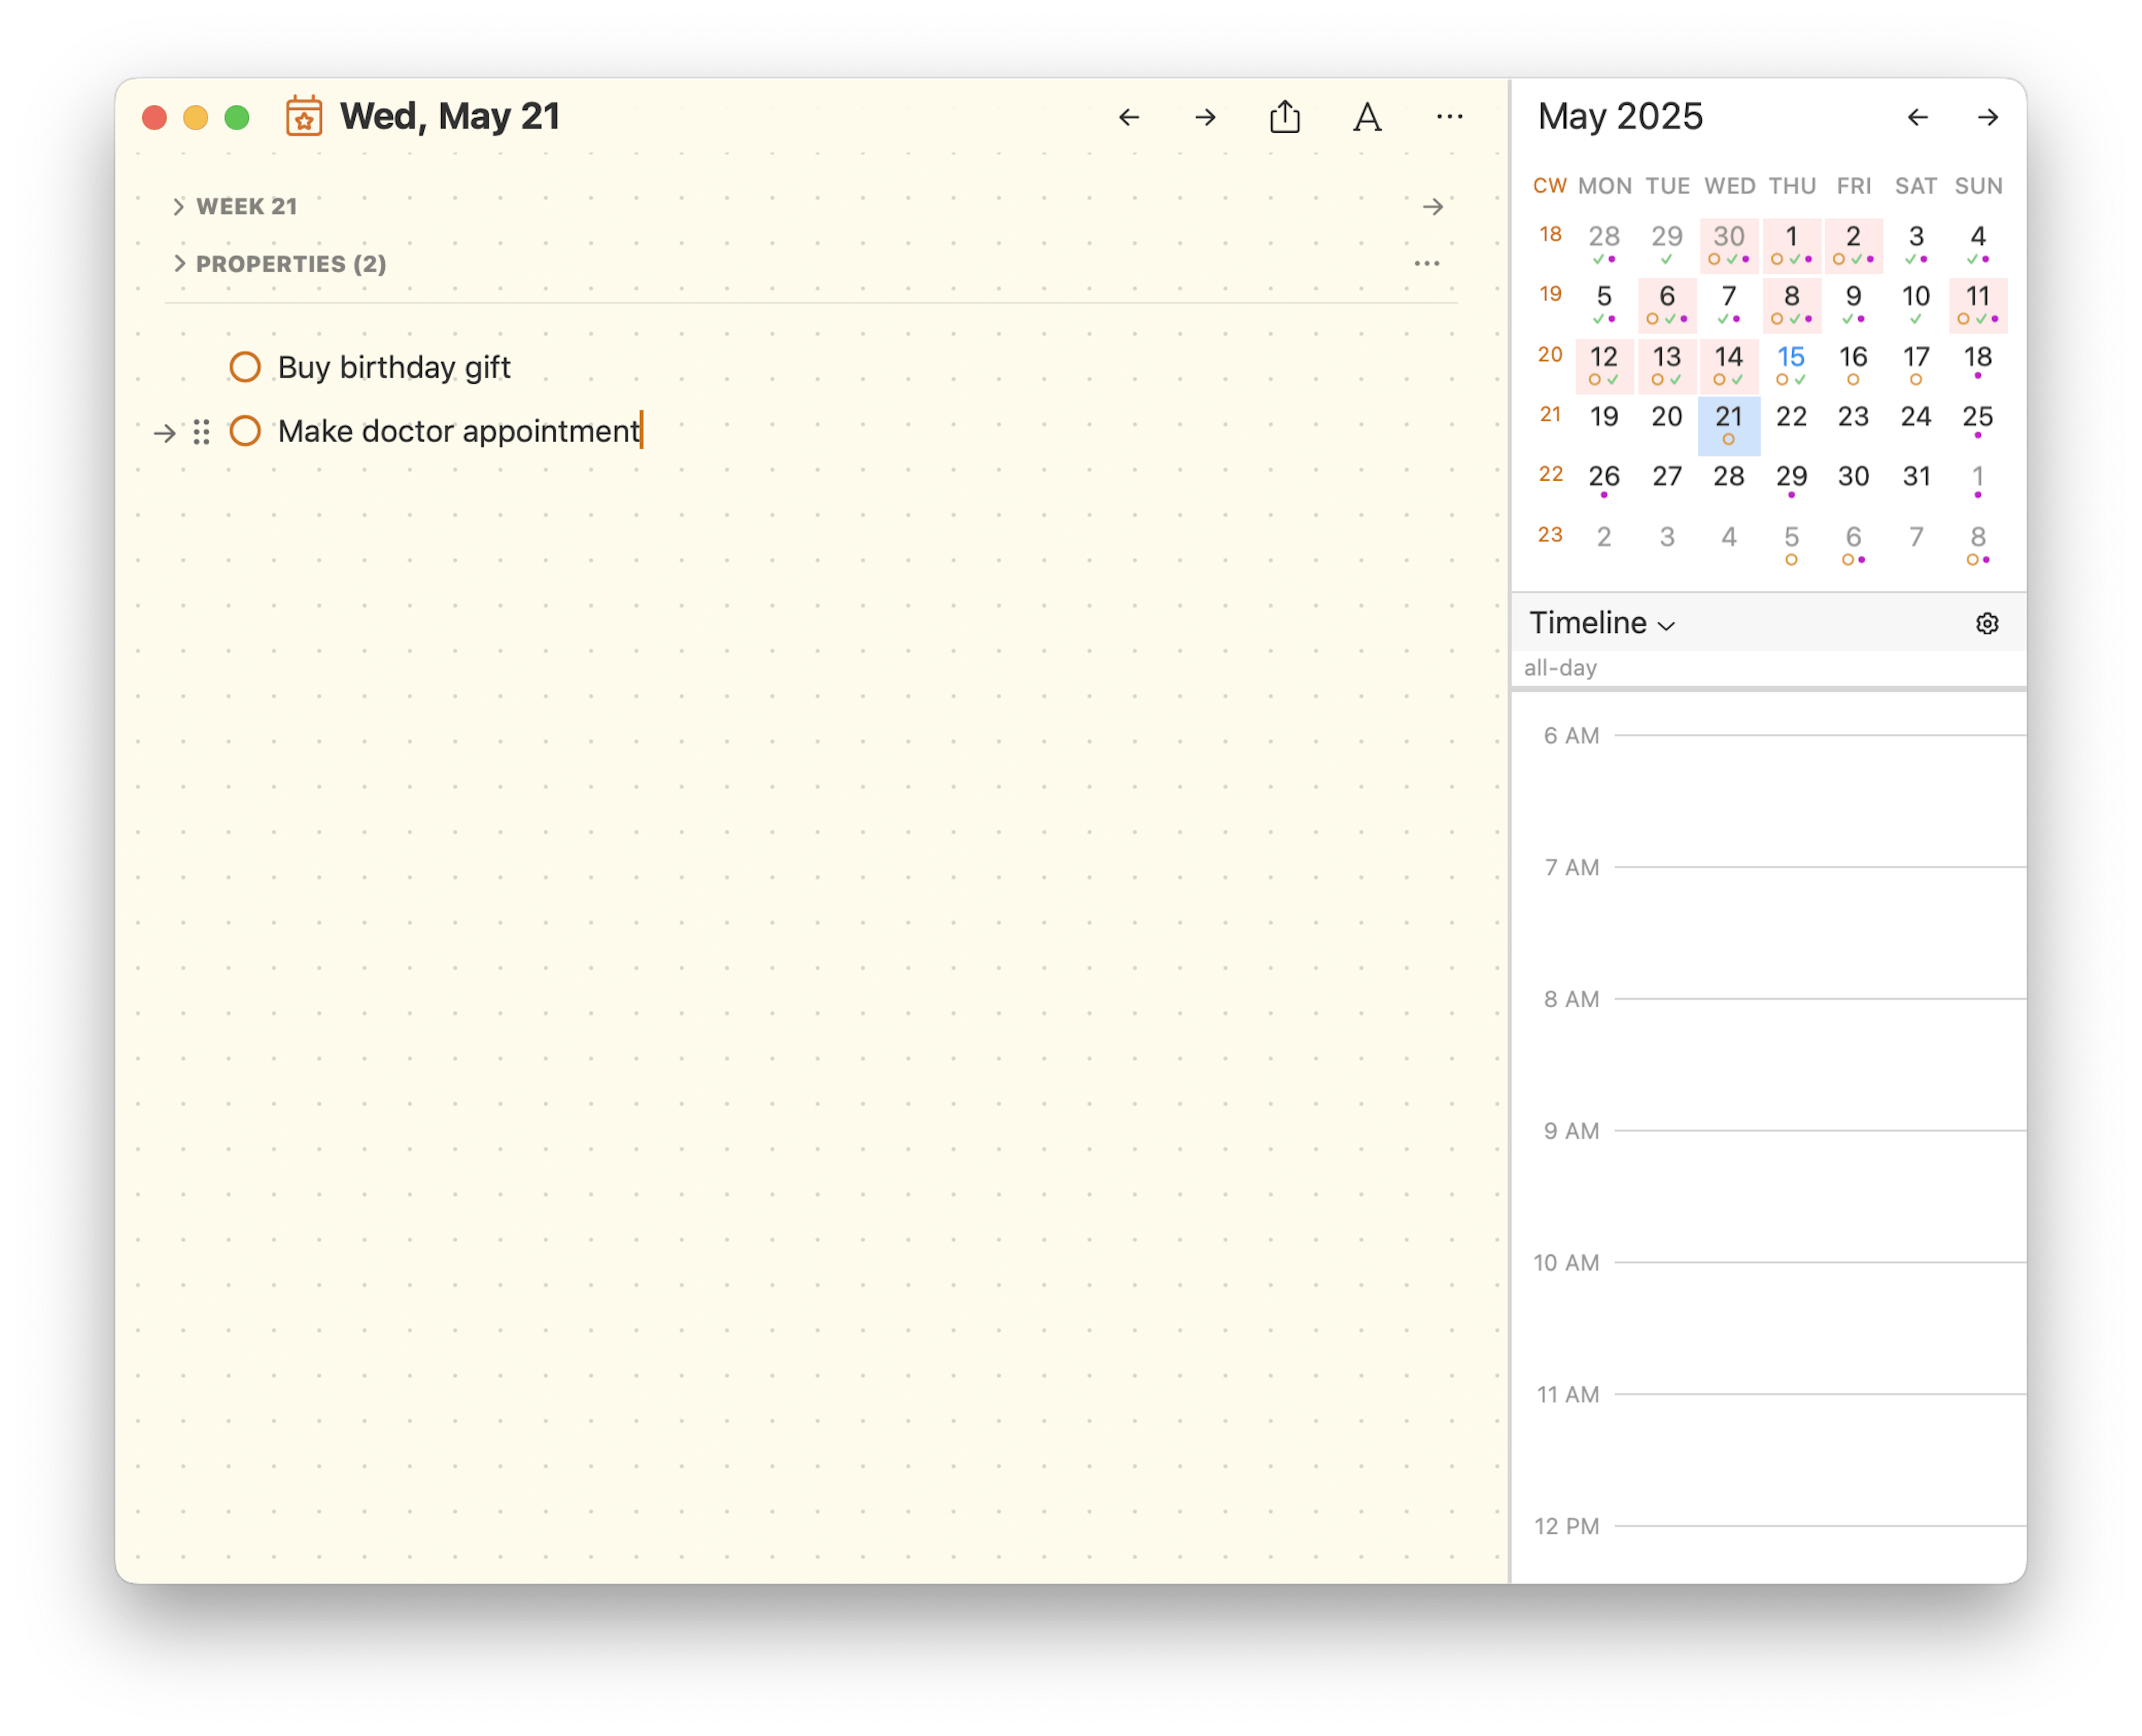2142x1736 pixels.
Task: Go back with note header left arrow
Action: (1129, 118)
